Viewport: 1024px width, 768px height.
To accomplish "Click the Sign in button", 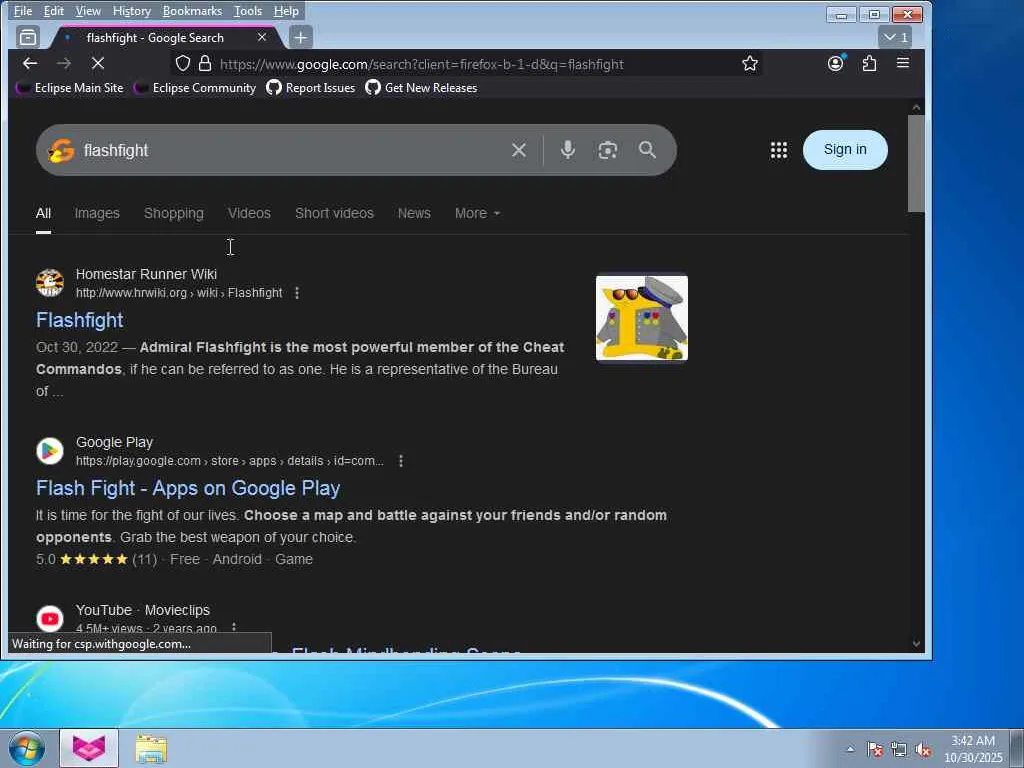I will (x=845, y=150).
